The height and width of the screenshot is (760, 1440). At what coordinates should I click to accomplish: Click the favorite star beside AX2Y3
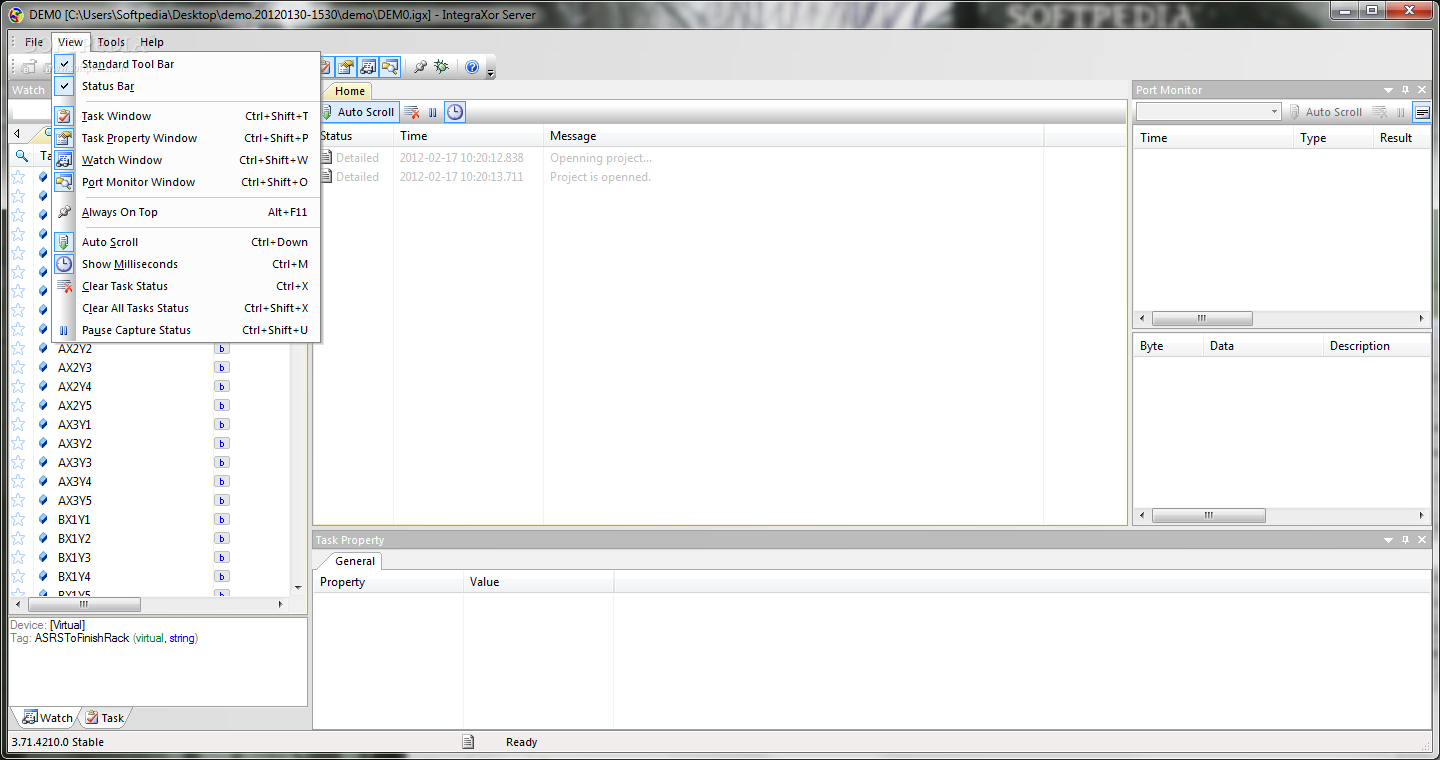tap(18, 368)
